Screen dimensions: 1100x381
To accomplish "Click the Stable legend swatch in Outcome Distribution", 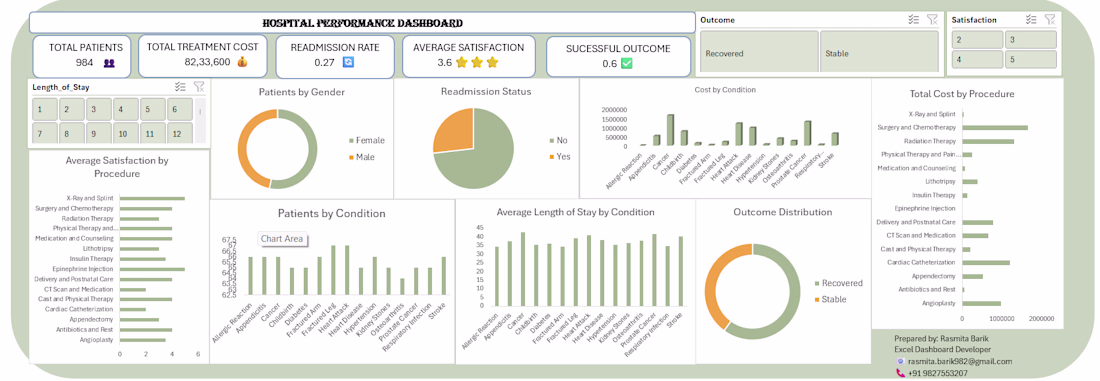I will (x=817, y=300).
